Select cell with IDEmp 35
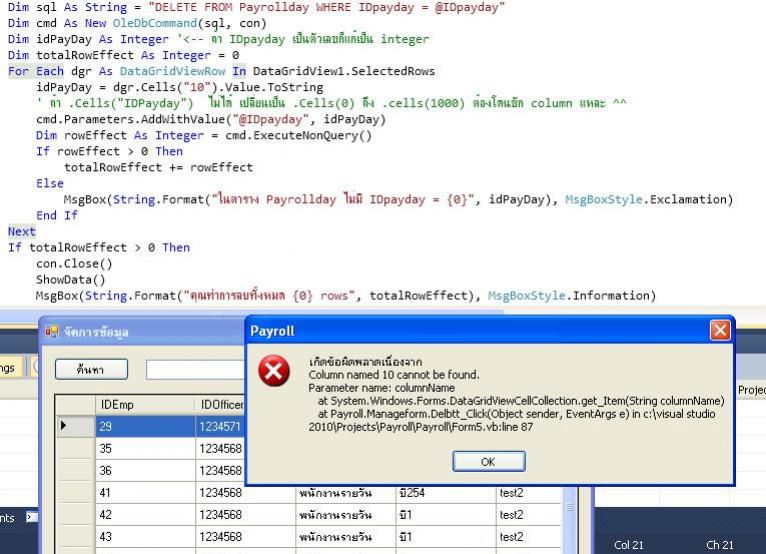 coord(145,448)
